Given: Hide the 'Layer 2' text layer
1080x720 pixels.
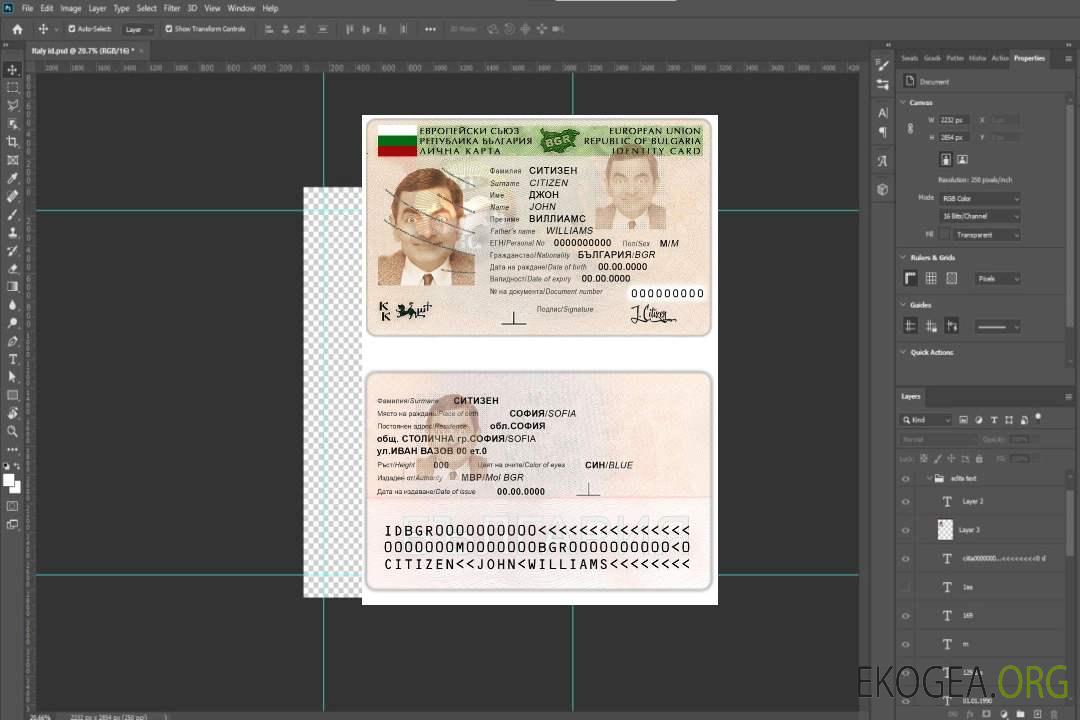Looking at the screenshot, I should click(906, 502).
